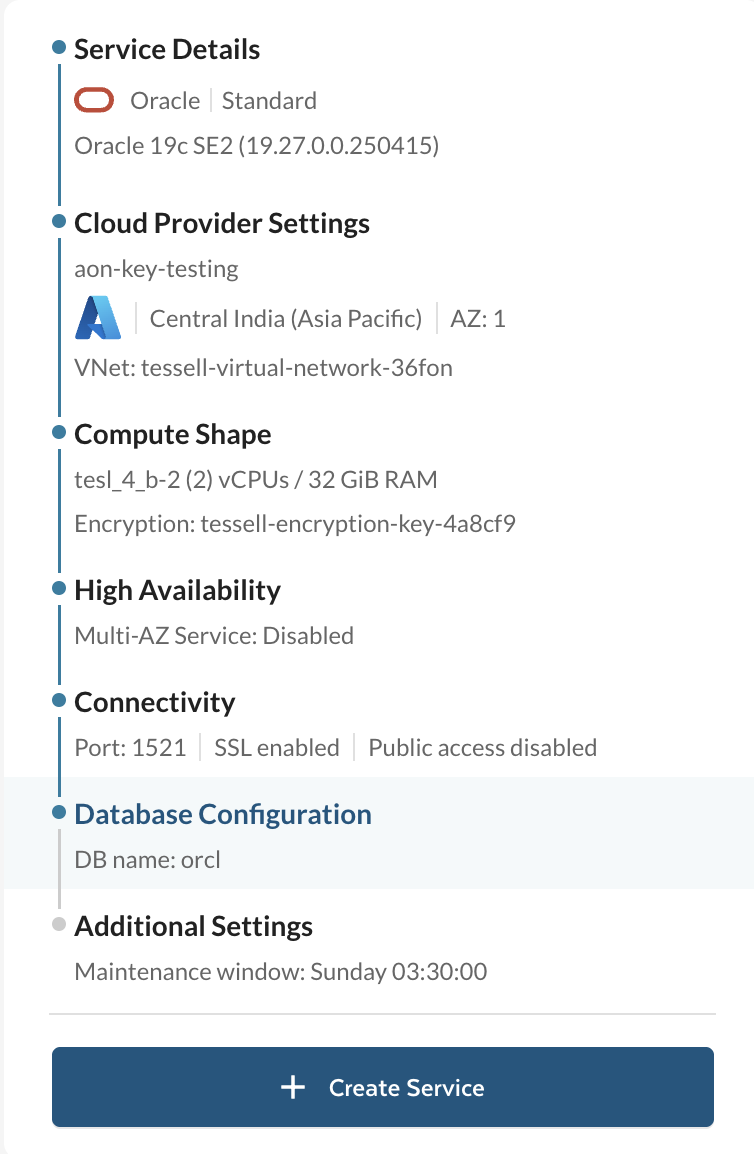Click the Maintenance window Sunday 03:30:00 text
The height and width of the screenshot is (1154, 754).
coord(281,971)
